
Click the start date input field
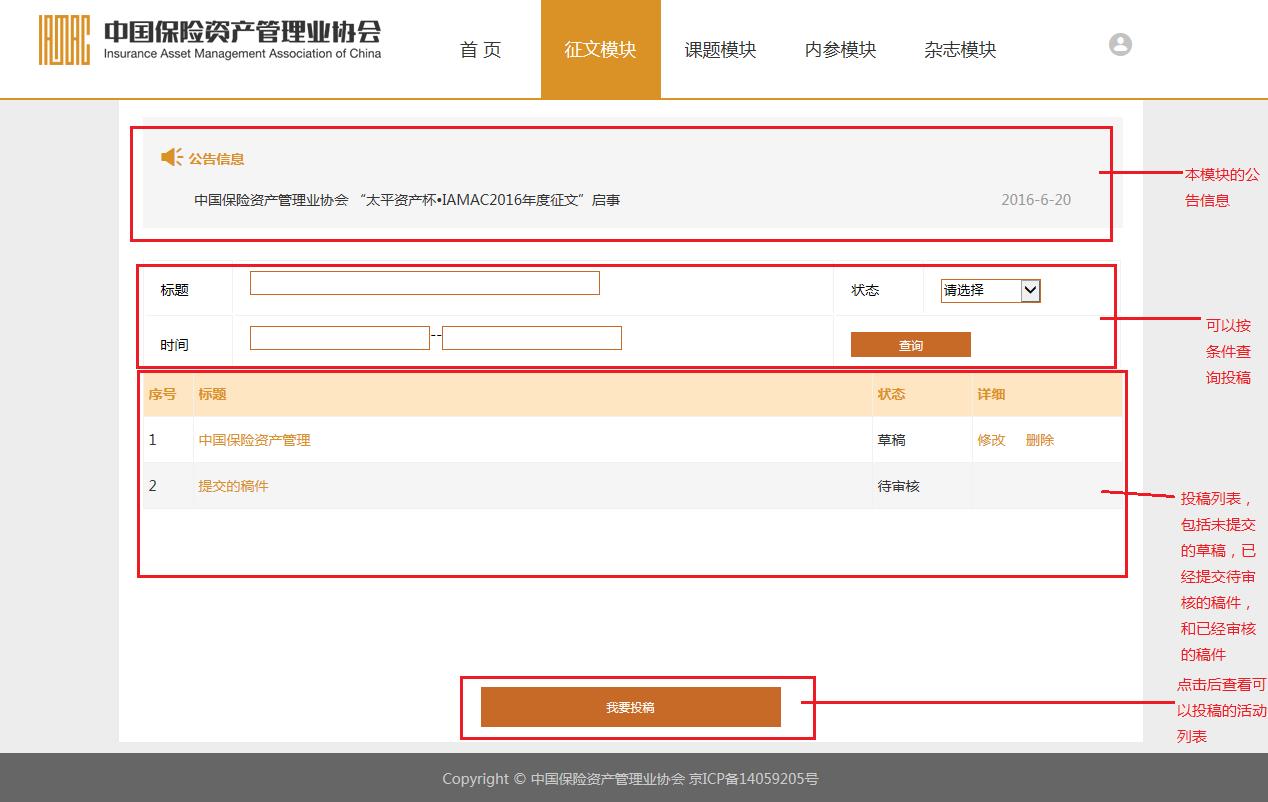point(339,338)
